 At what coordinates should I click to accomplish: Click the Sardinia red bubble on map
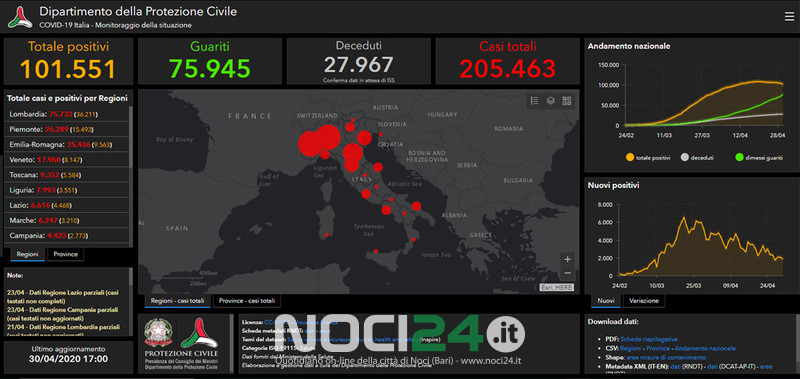(x=327, y=235)
